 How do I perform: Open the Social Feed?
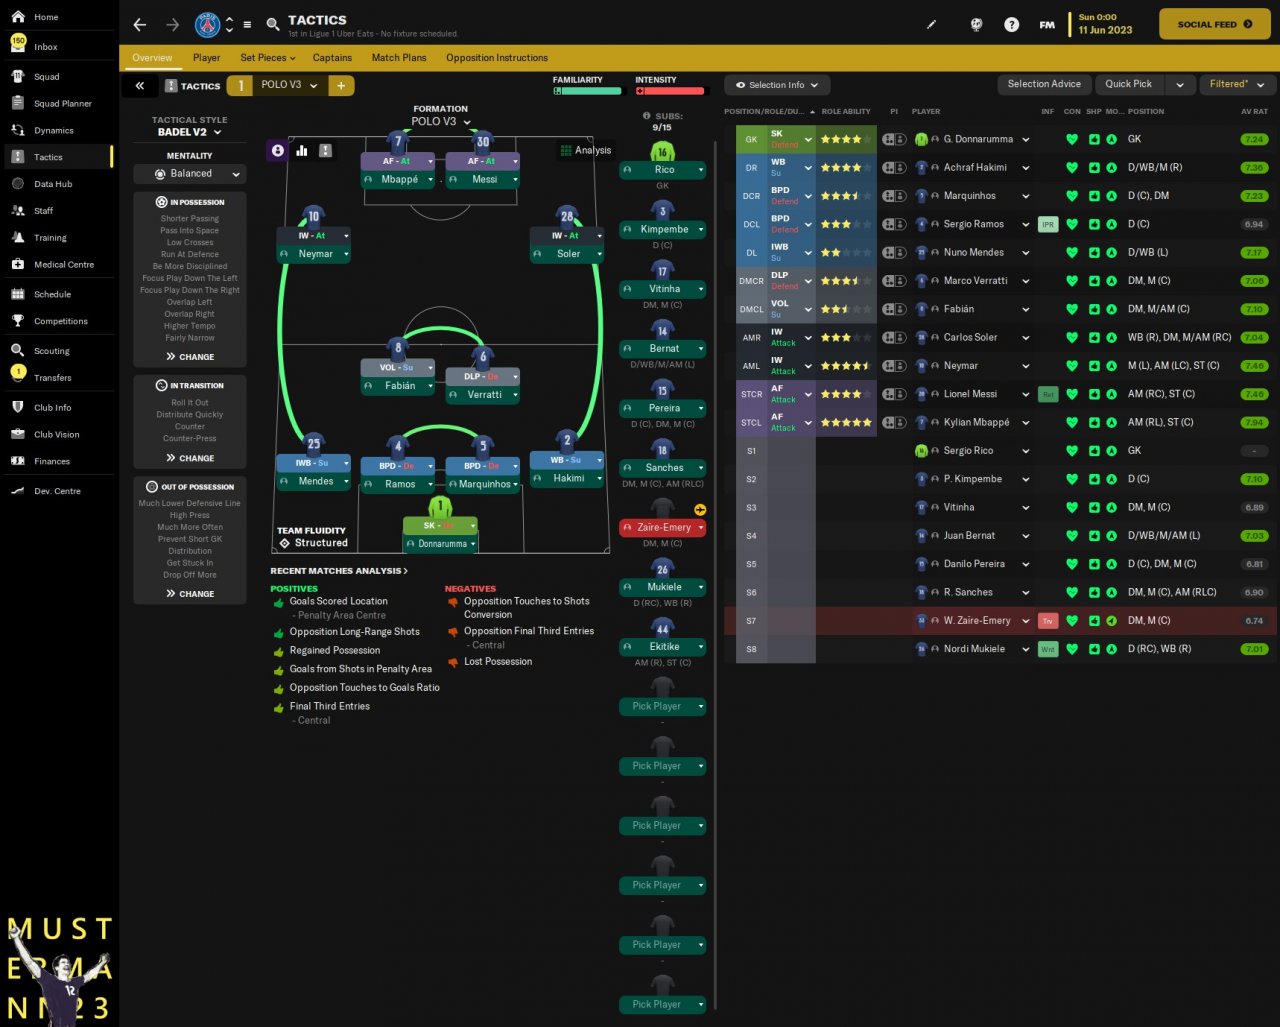tap(1215, 25)
